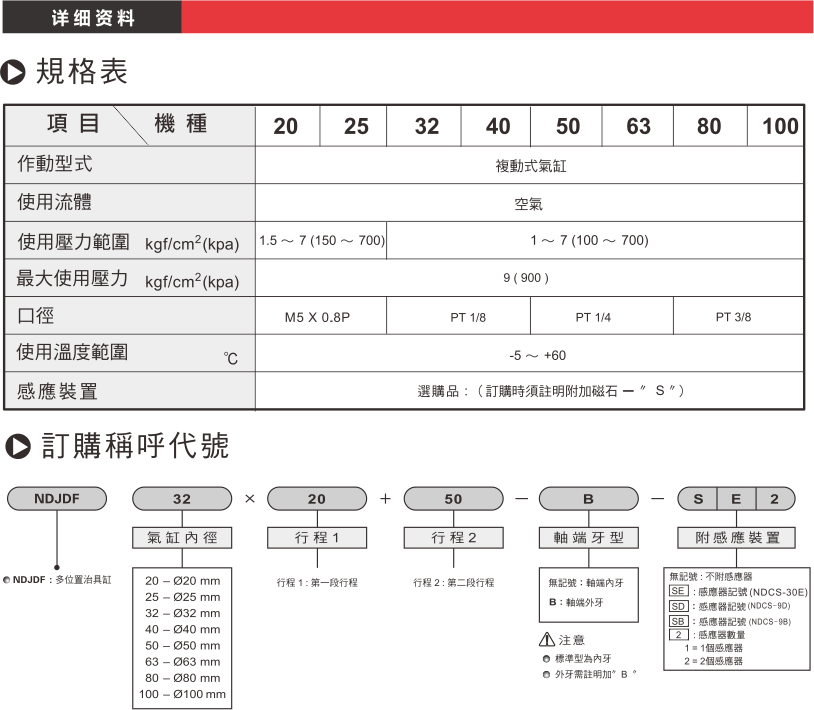Click the 行程1 label box

[317, 538]
